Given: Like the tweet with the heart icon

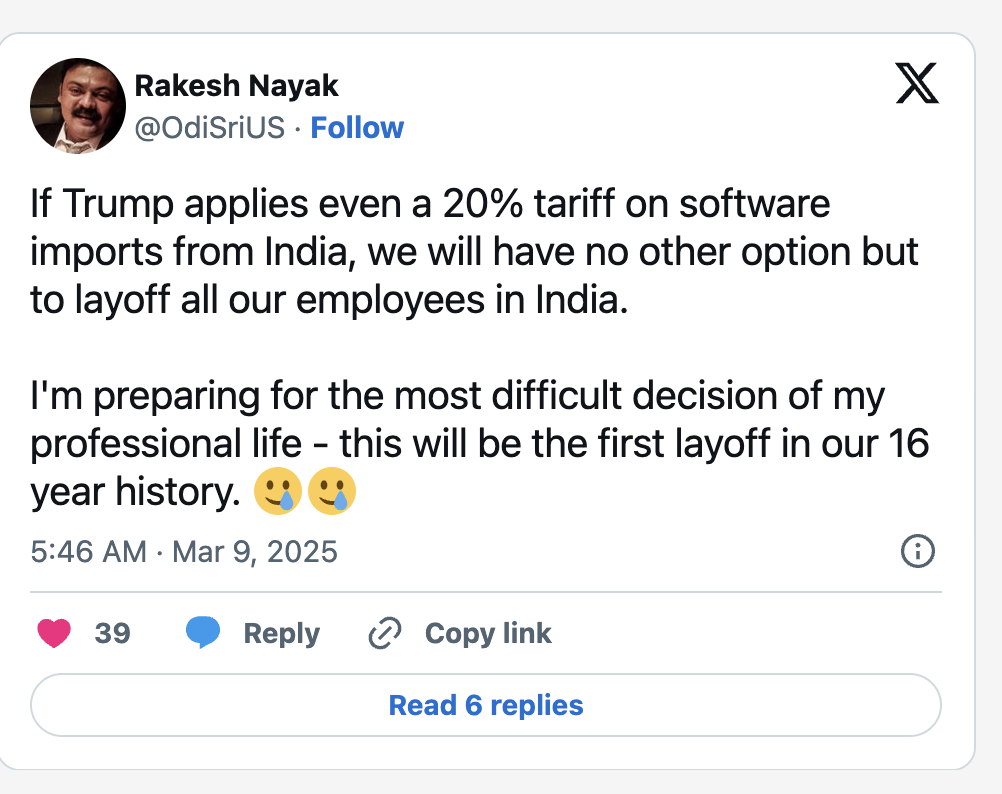Looking at the screenshot, I should click(54, 633).
